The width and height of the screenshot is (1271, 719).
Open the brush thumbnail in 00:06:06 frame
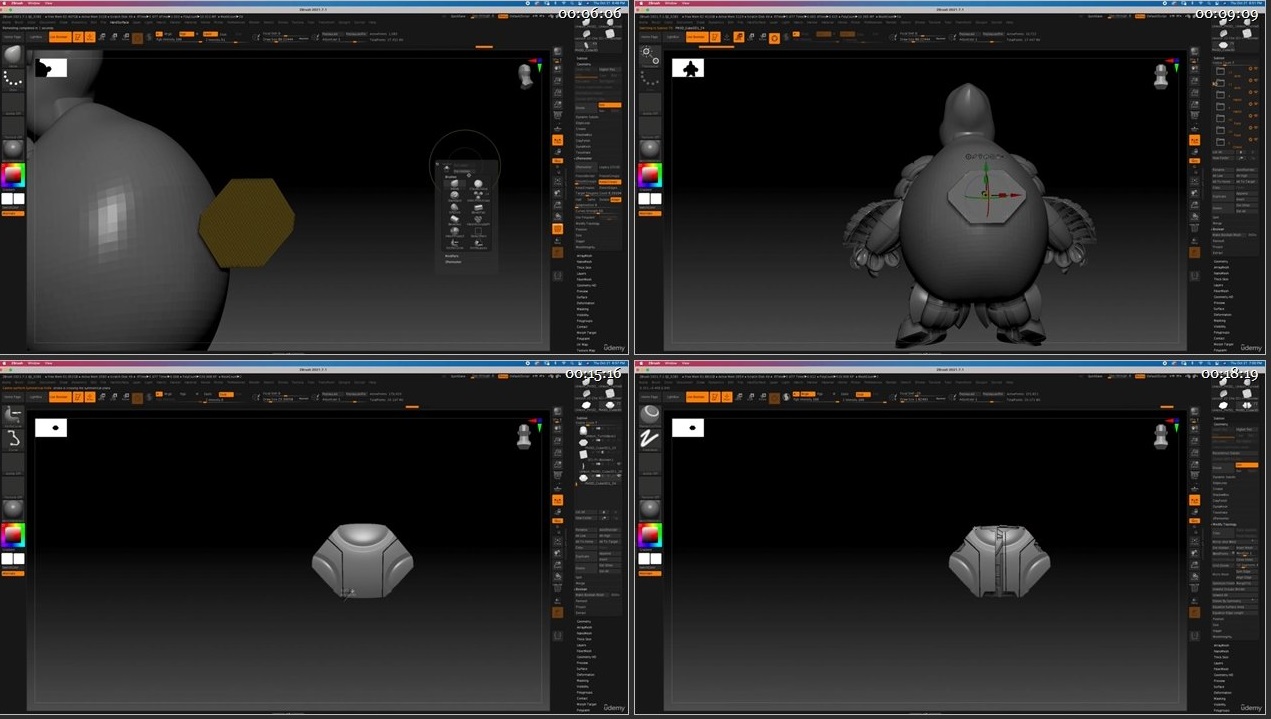pos(12,55)
